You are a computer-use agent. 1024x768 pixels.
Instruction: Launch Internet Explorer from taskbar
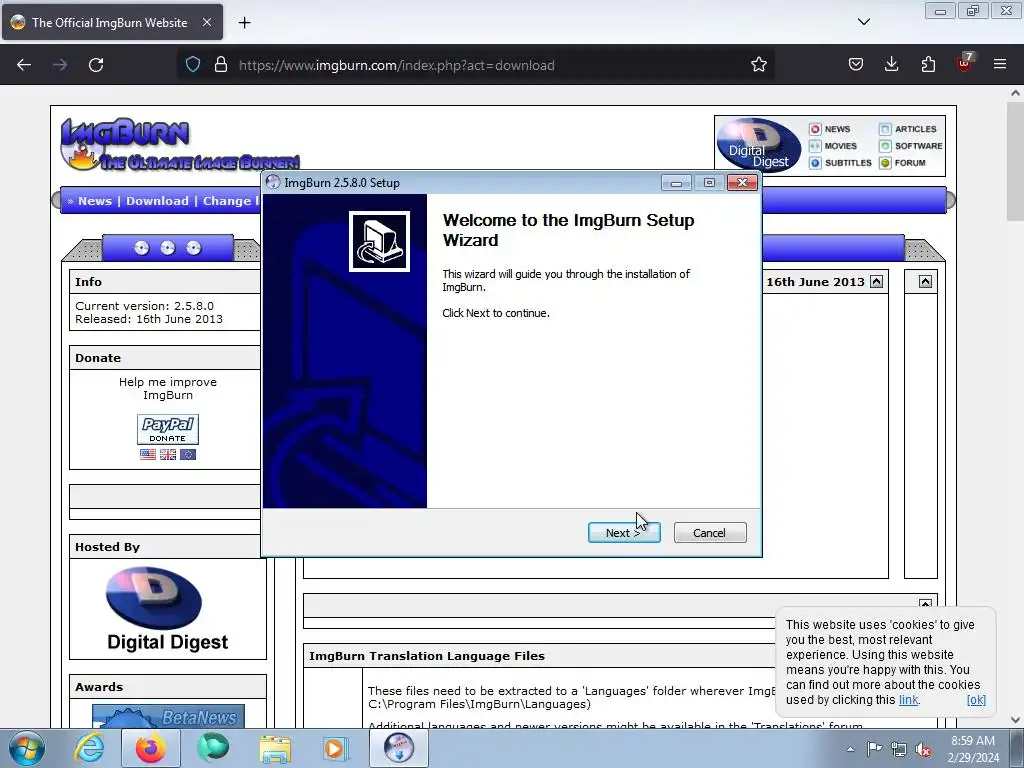89,748
